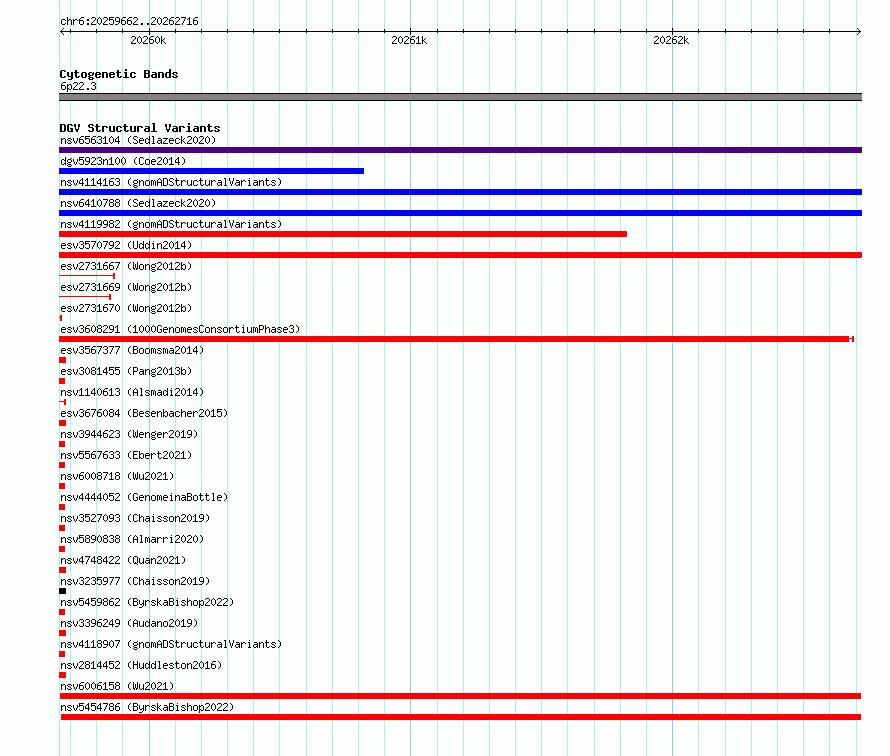Click the blue nsv4114163 variant bar

tap(460, 192)
